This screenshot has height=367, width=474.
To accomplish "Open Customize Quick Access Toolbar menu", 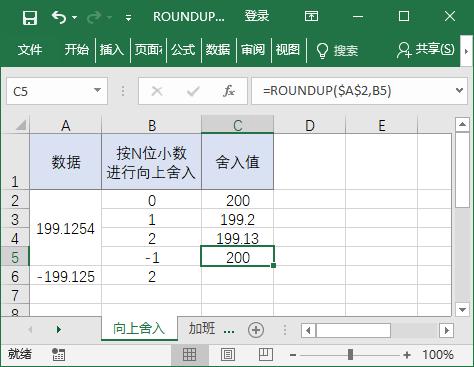I will pyautogui.click(x=128, y=18).
